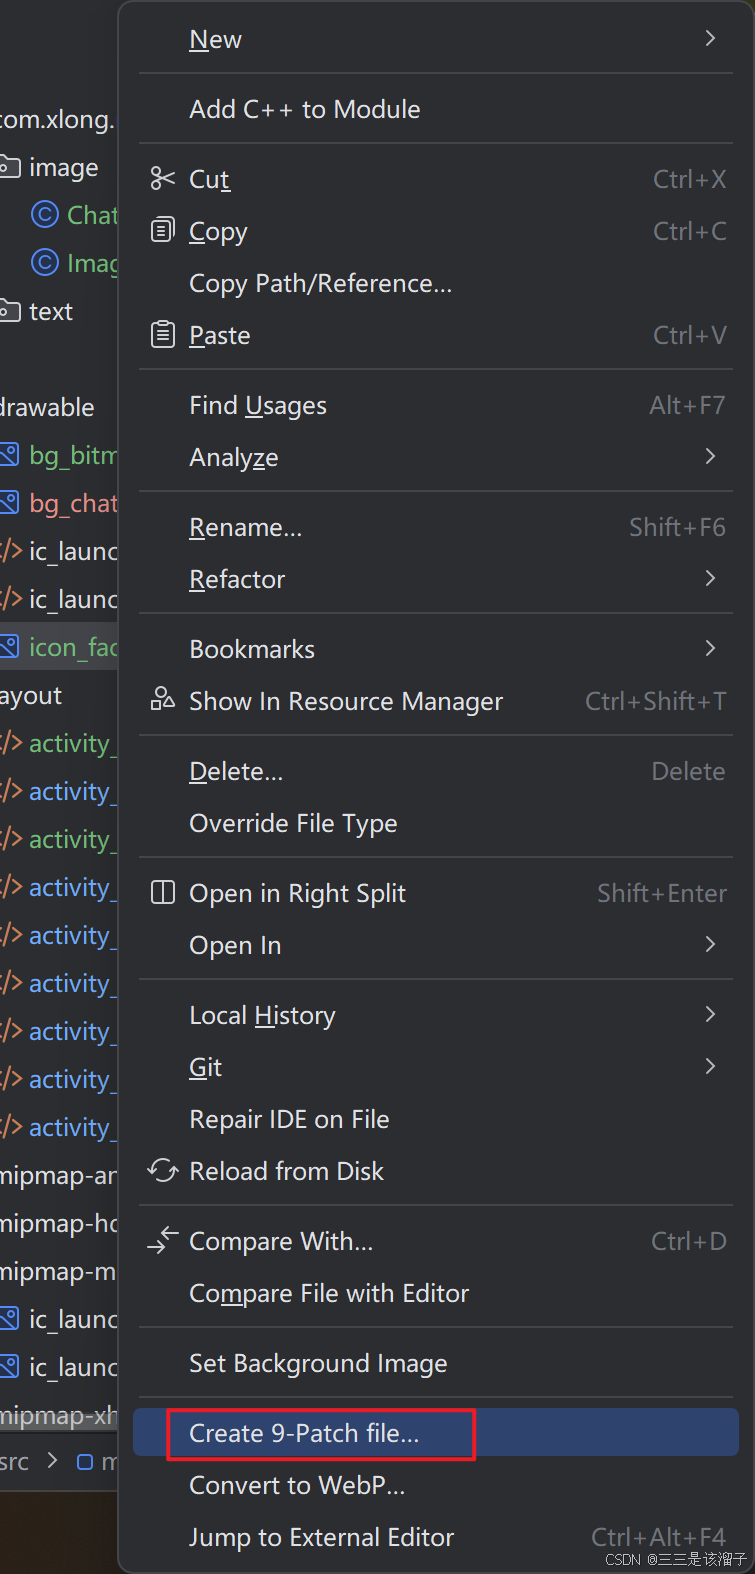Click Jump to External Editor
This screenshot has height=1574, width=755.
pos(321,1537)
